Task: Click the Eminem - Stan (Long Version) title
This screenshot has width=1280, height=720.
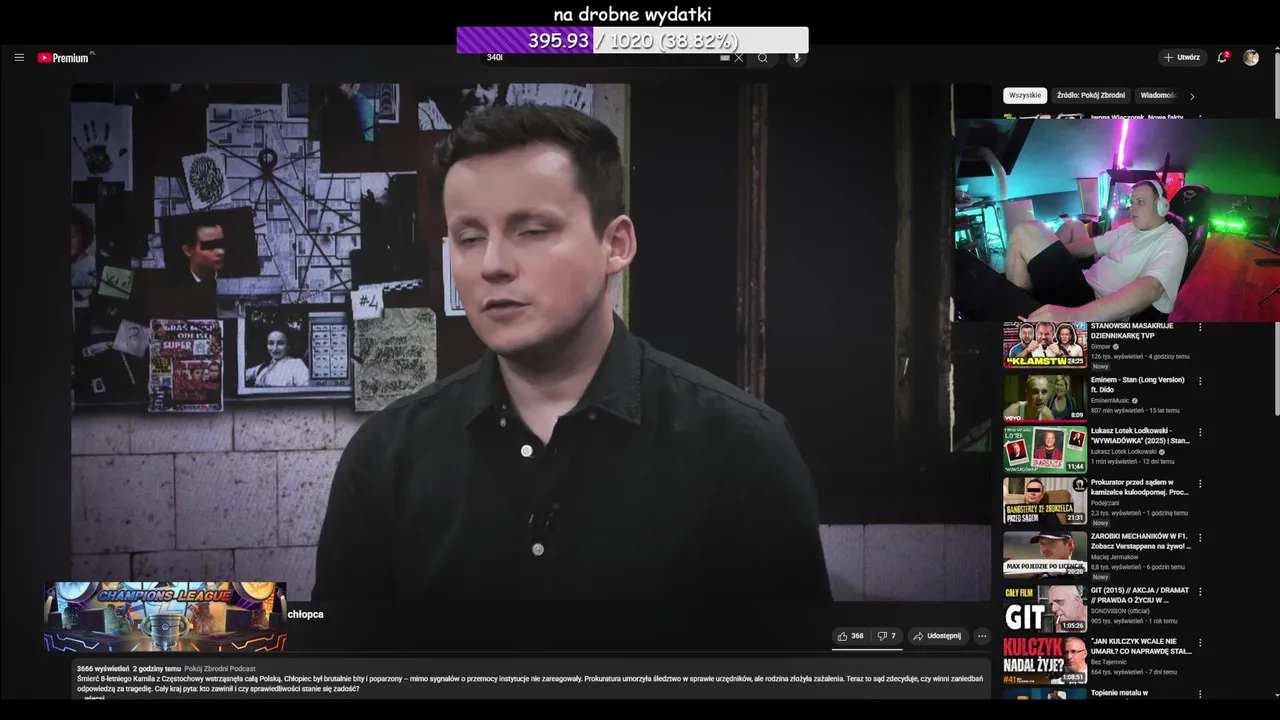Action: click(x=1138, y=385)
